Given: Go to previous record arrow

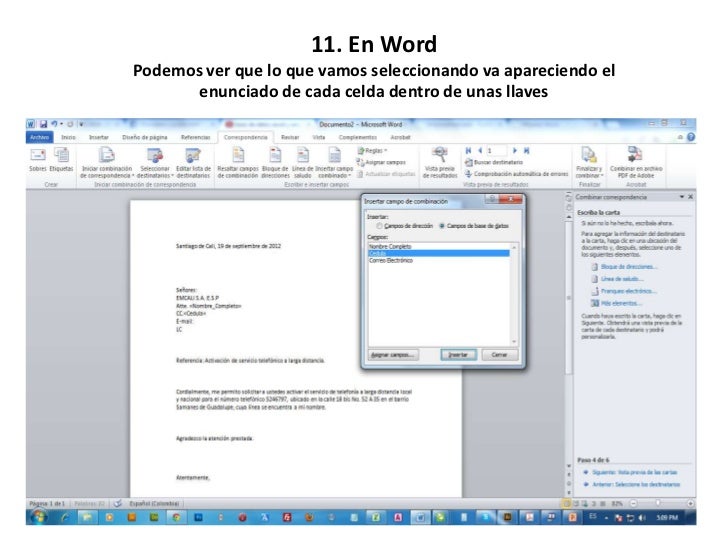Looking at the screenshot, I should [480, 150].
